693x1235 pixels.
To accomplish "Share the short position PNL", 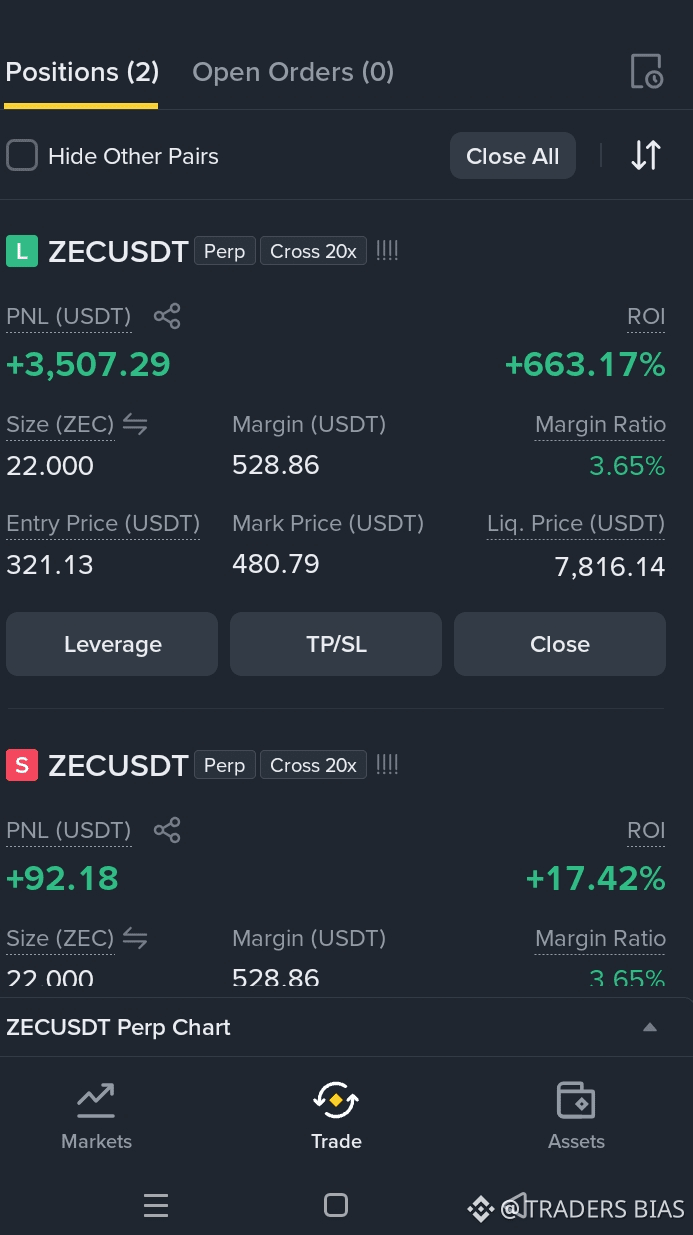I will 167,830.
